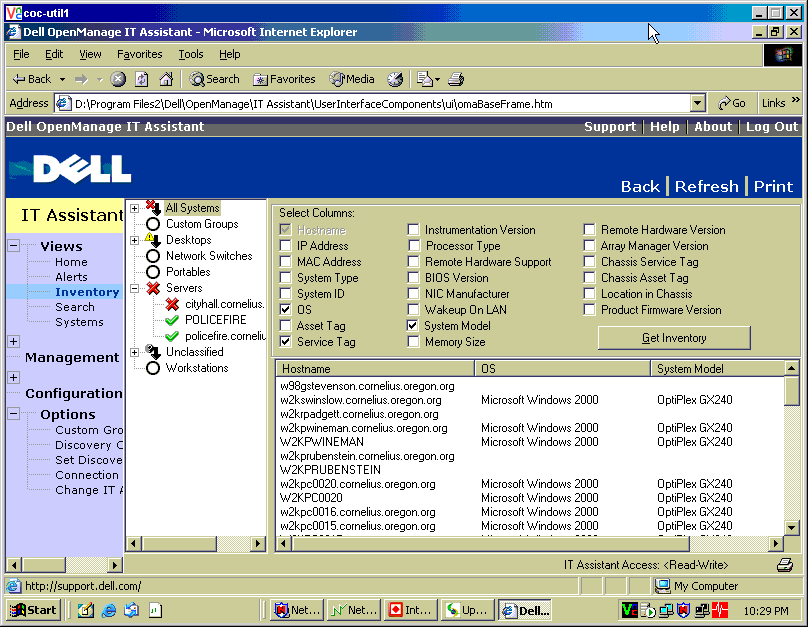This screenshot has width=808, height=627.
Task: Click the Support link in header
Action: point(610,127)
